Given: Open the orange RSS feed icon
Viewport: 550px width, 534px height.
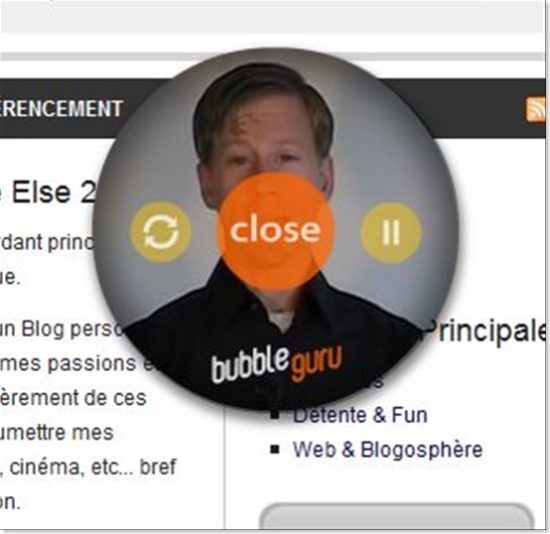Looking at the screenshot, I should click(x=536, y=109).
